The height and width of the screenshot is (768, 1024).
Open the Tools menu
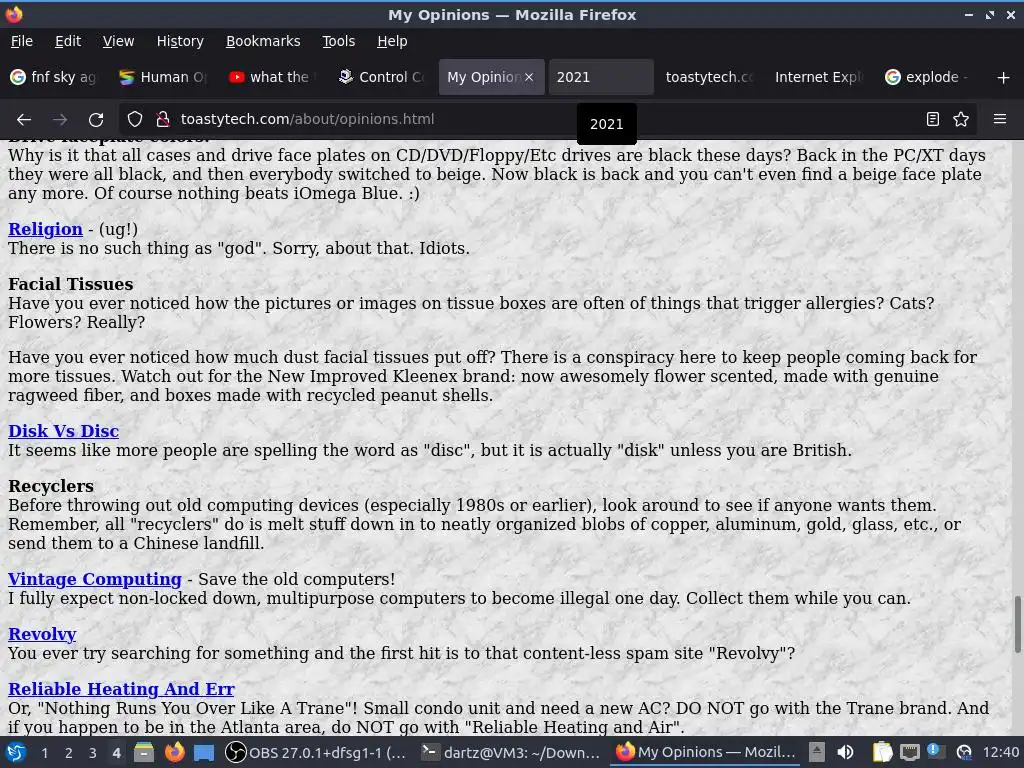(x=338, y=41)
